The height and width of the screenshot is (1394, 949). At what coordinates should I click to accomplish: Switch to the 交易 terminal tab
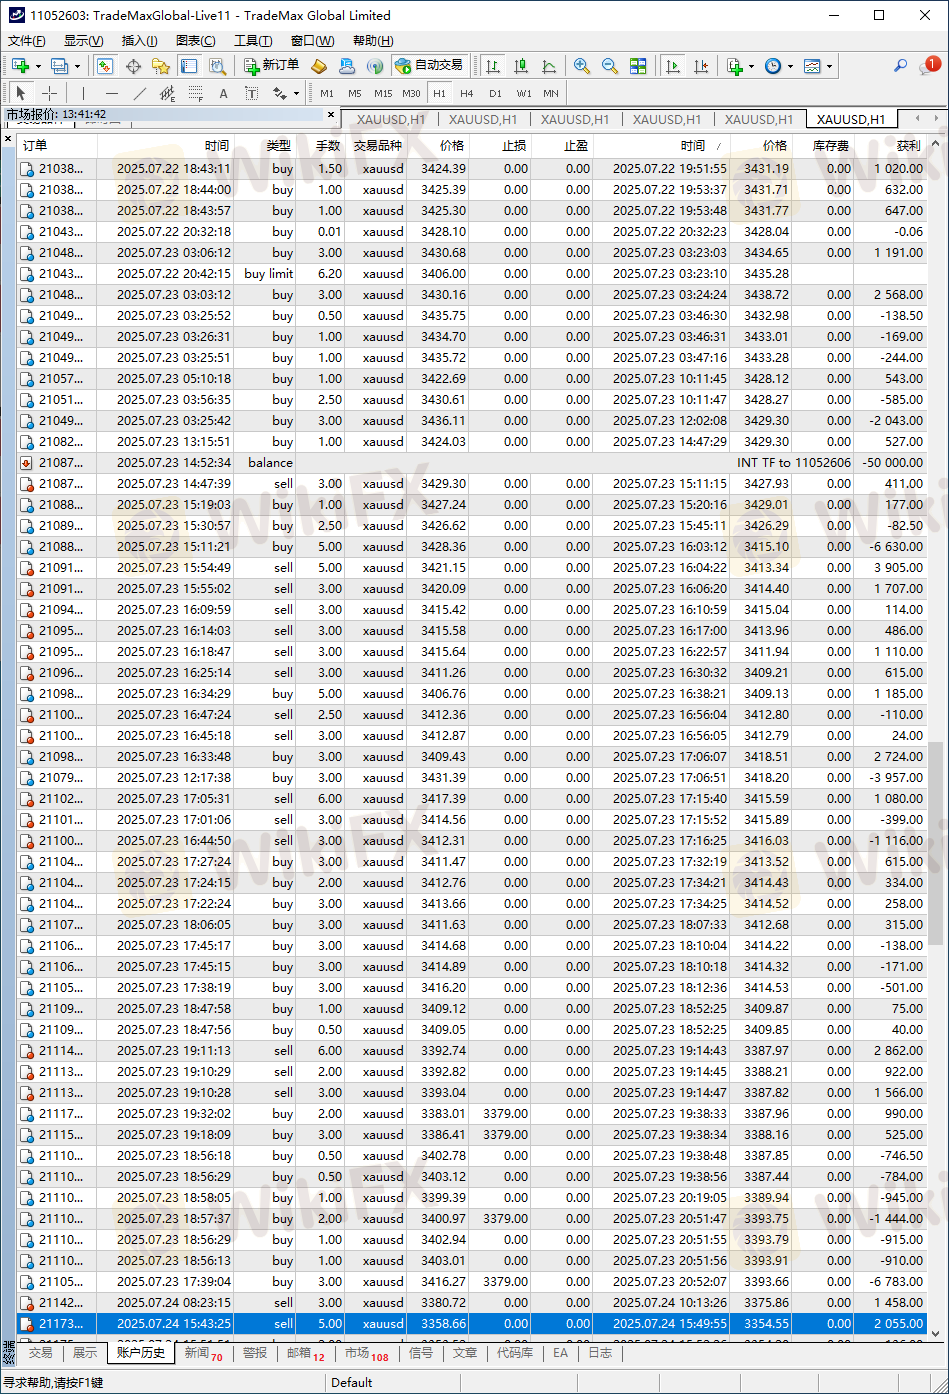[40, 1353]
